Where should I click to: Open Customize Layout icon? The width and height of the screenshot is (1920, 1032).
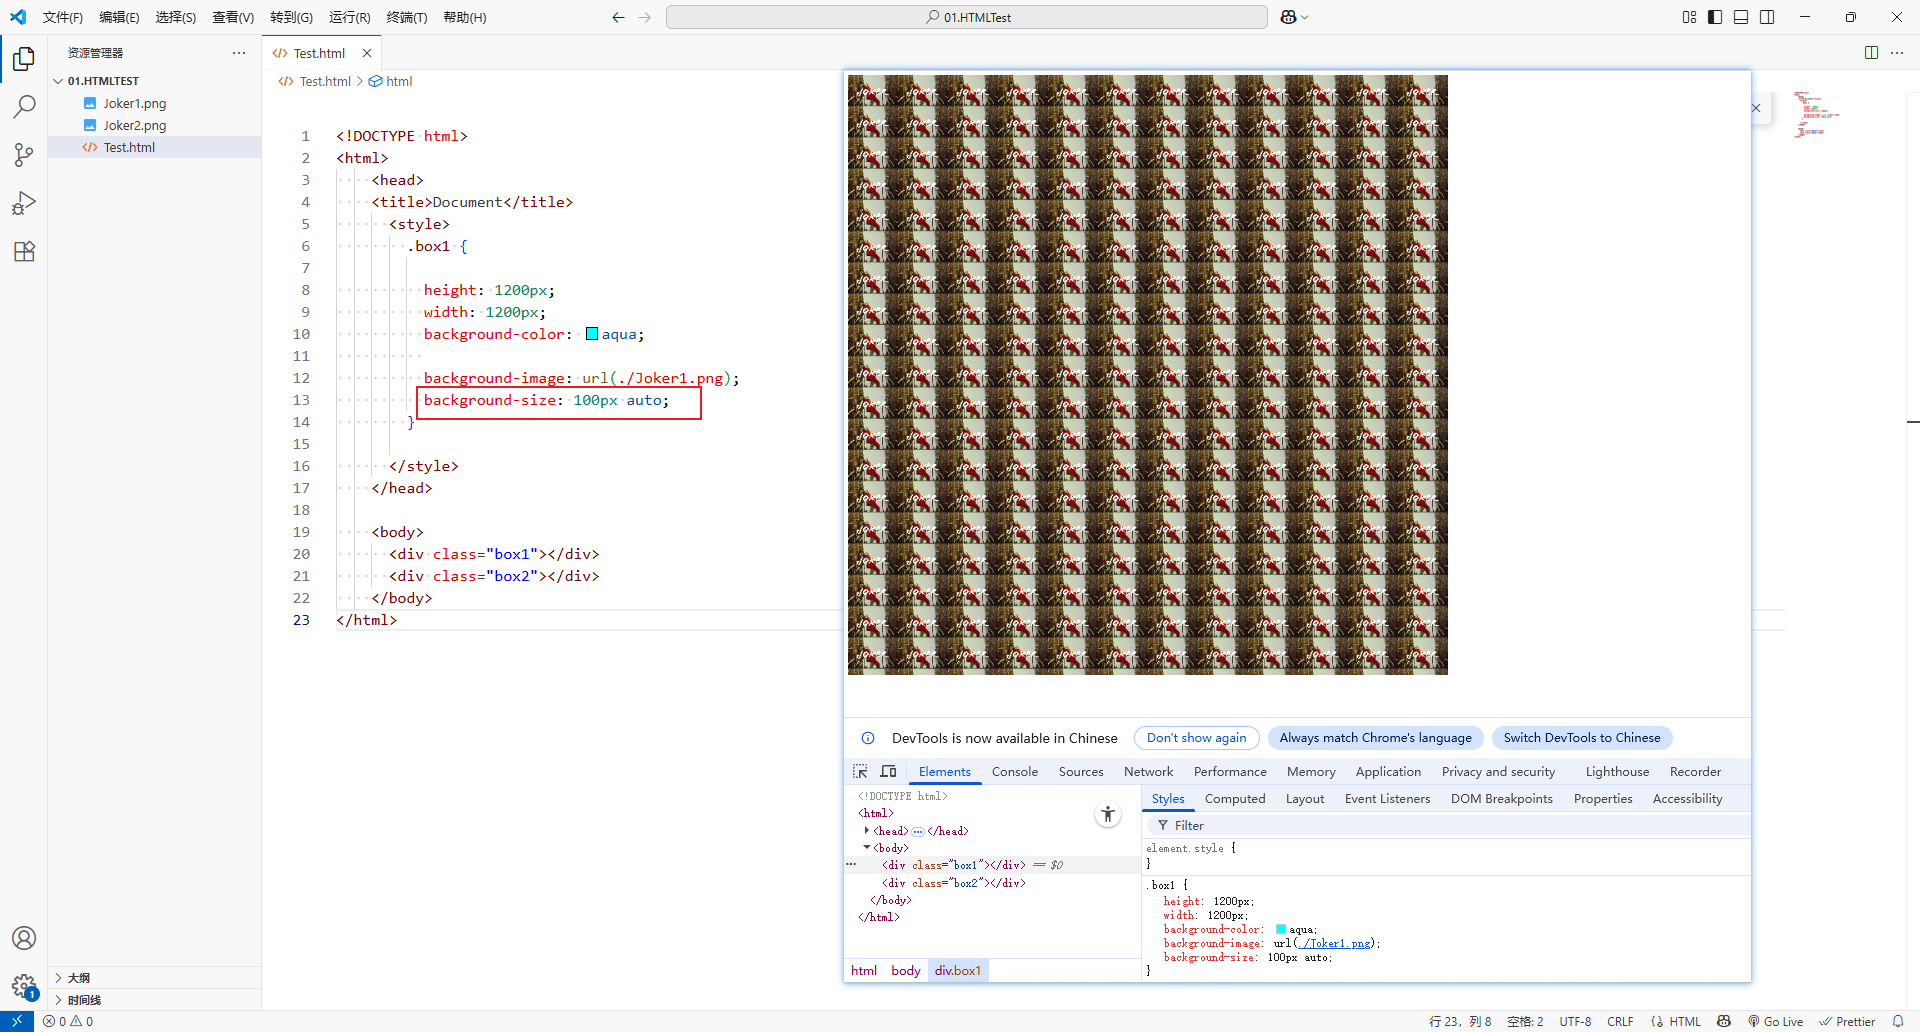pos(1689,17)
